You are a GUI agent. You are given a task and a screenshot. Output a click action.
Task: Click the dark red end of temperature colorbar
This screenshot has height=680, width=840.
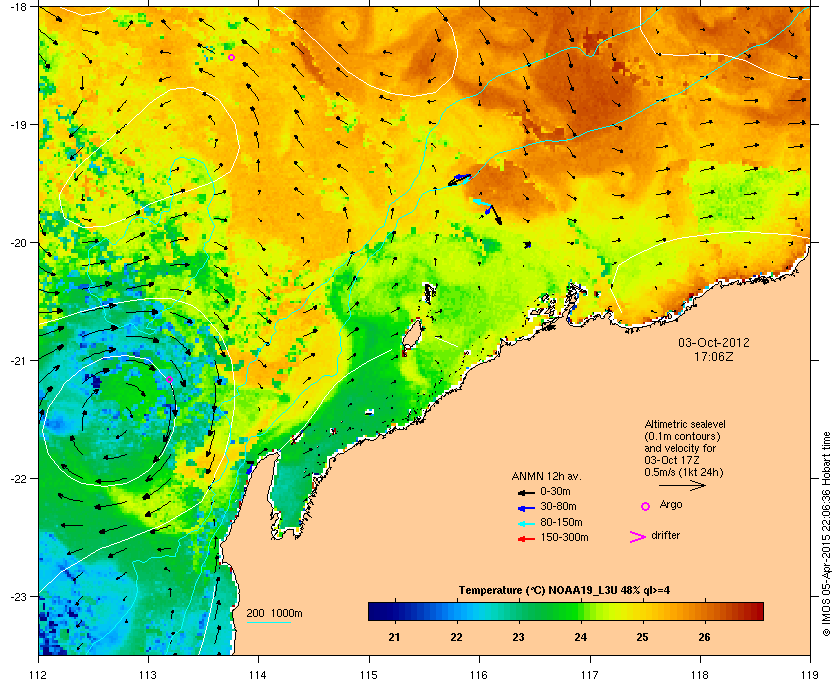[758, 611]
